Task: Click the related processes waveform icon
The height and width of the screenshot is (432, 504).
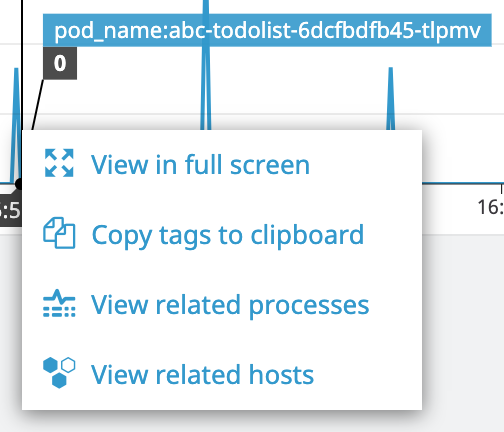Action: [59, 303]
